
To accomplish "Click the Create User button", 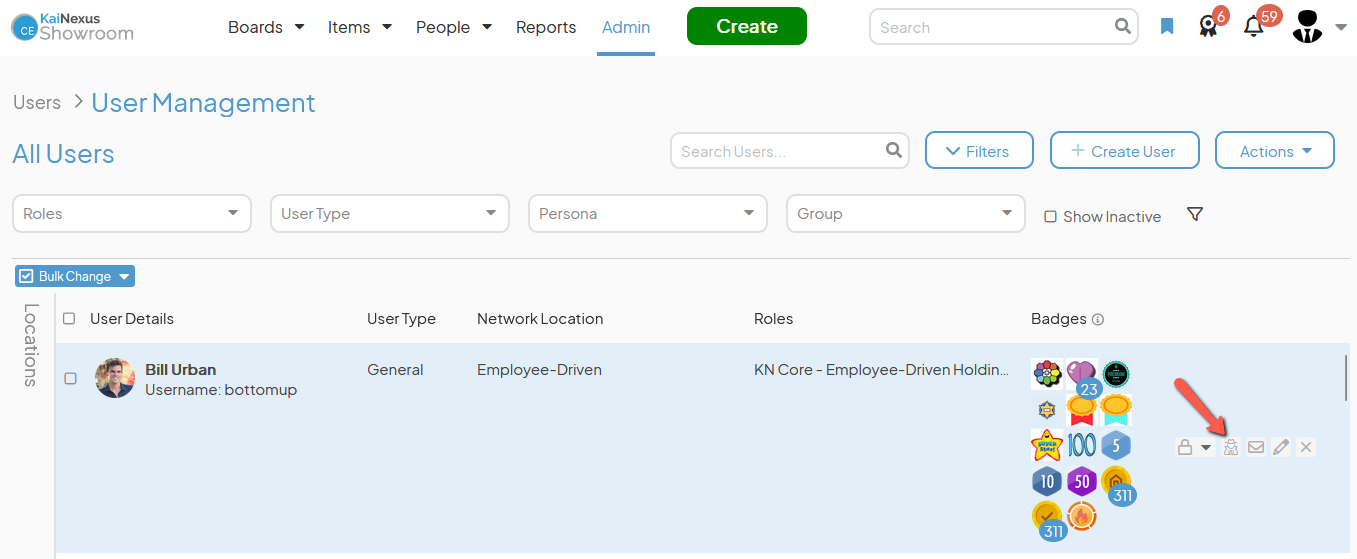I will (x=1125, y=151).
